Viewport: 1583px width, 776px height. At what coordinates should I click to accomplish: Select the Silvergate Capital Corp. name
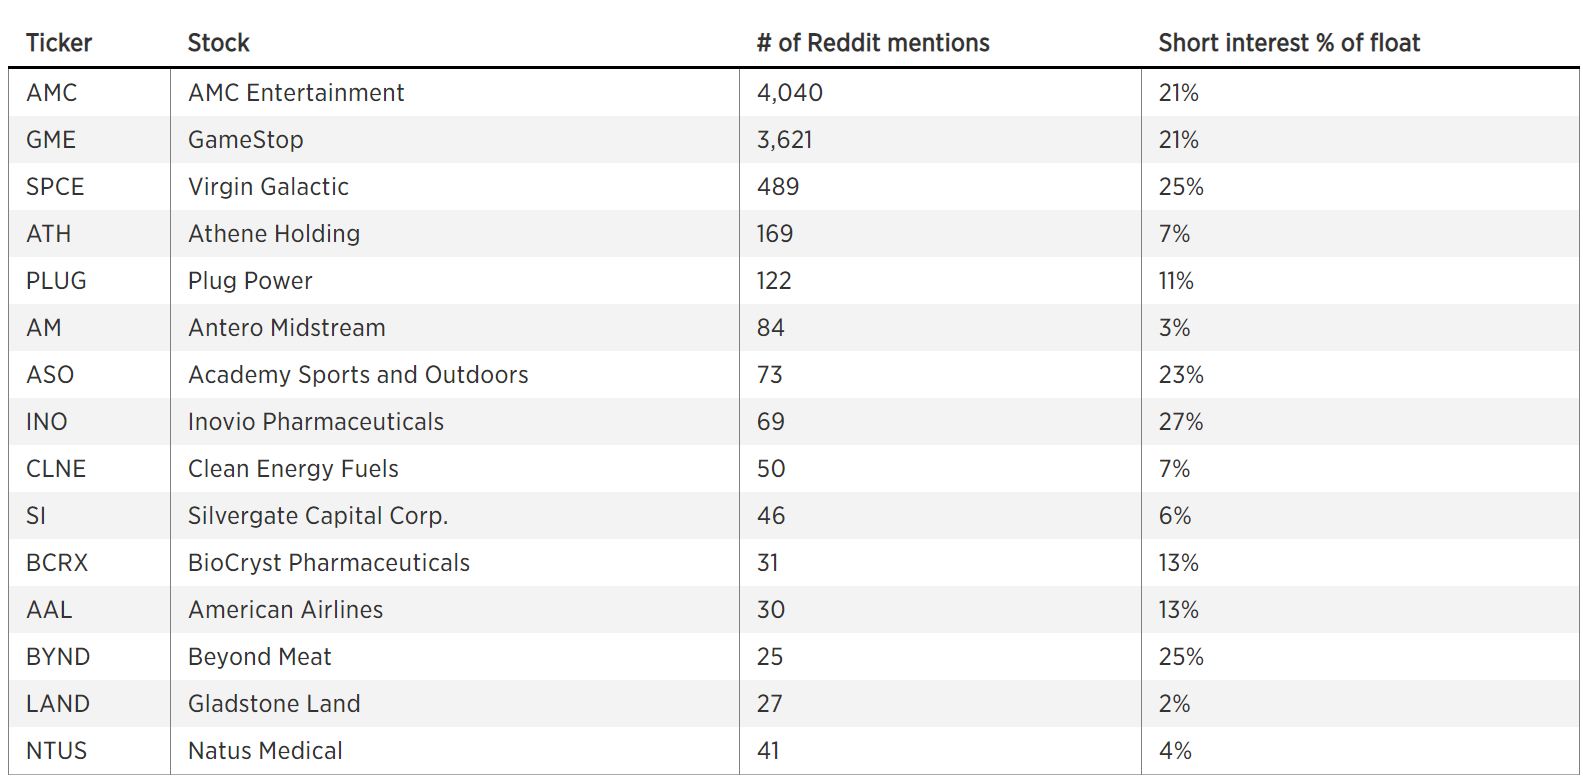click(x=318, y=516)
